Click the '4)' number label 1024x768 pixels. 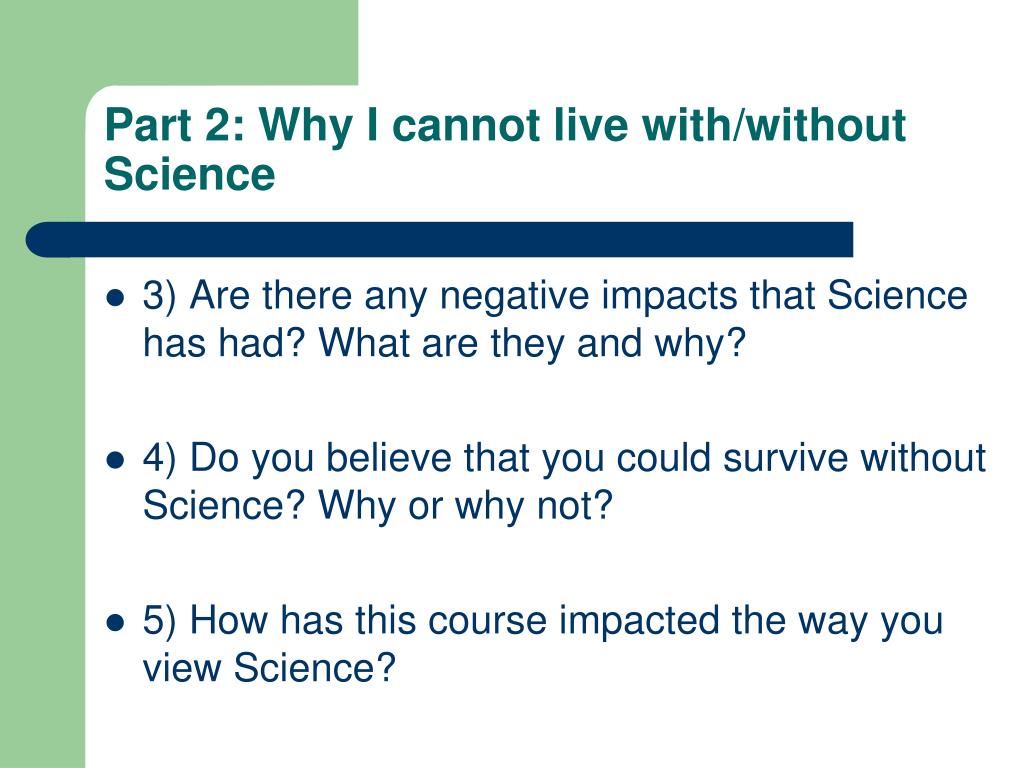point(160,458)
